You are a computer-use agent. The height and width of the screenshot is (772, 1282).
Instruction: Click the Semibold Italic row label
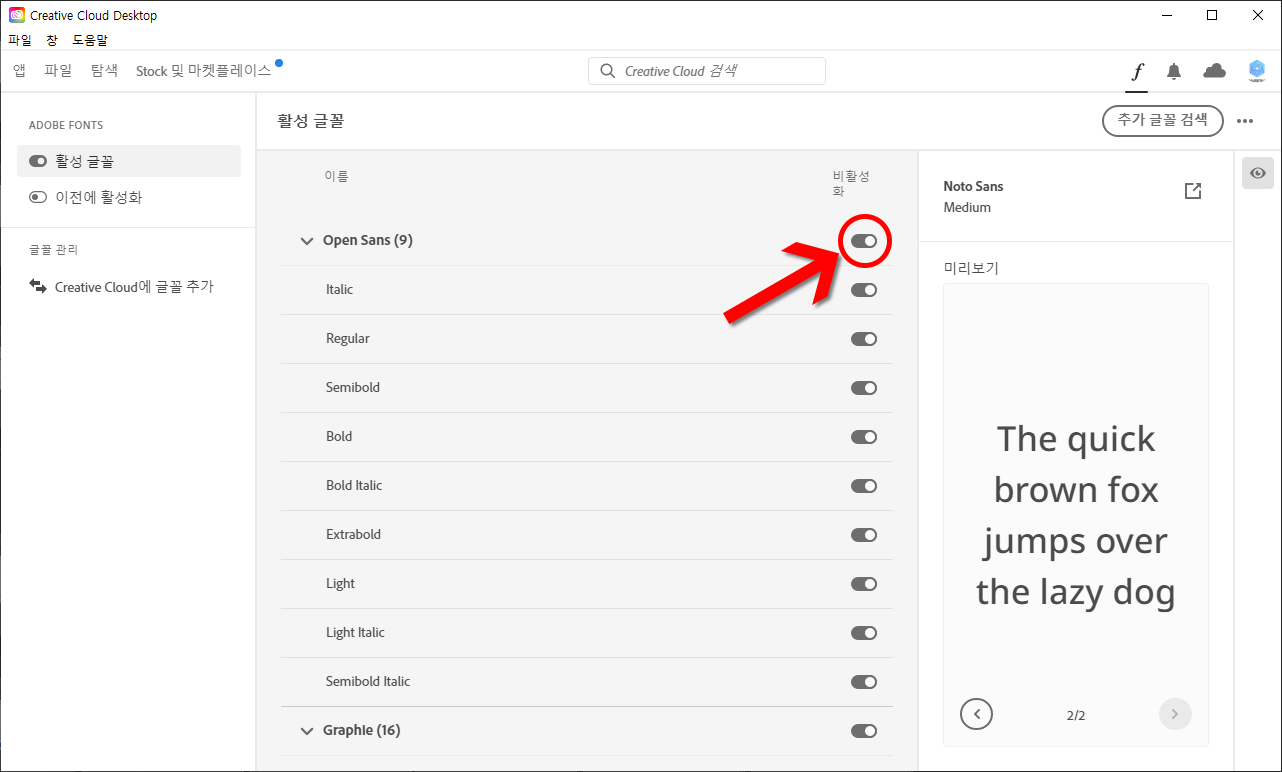pos(368,682)
